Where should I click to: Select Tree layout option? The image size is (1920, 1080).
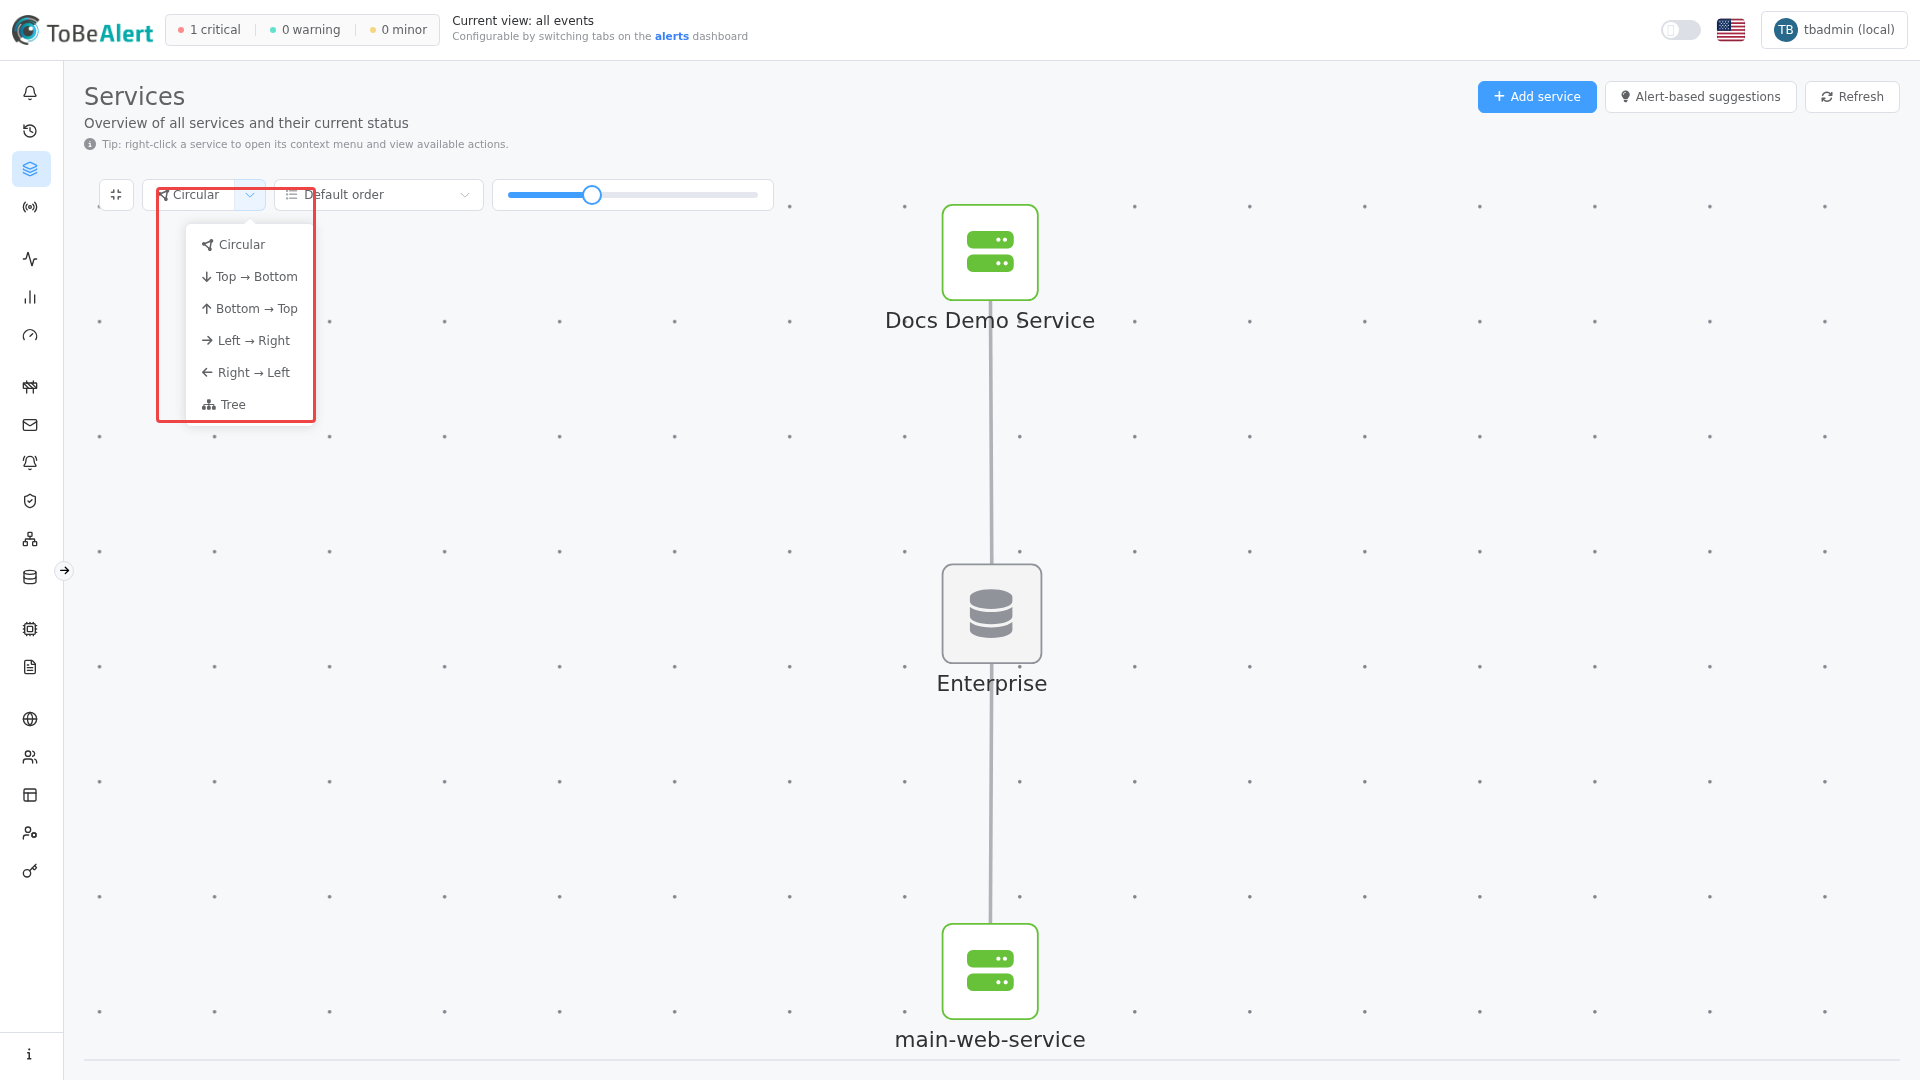click(x=249, y=405)
